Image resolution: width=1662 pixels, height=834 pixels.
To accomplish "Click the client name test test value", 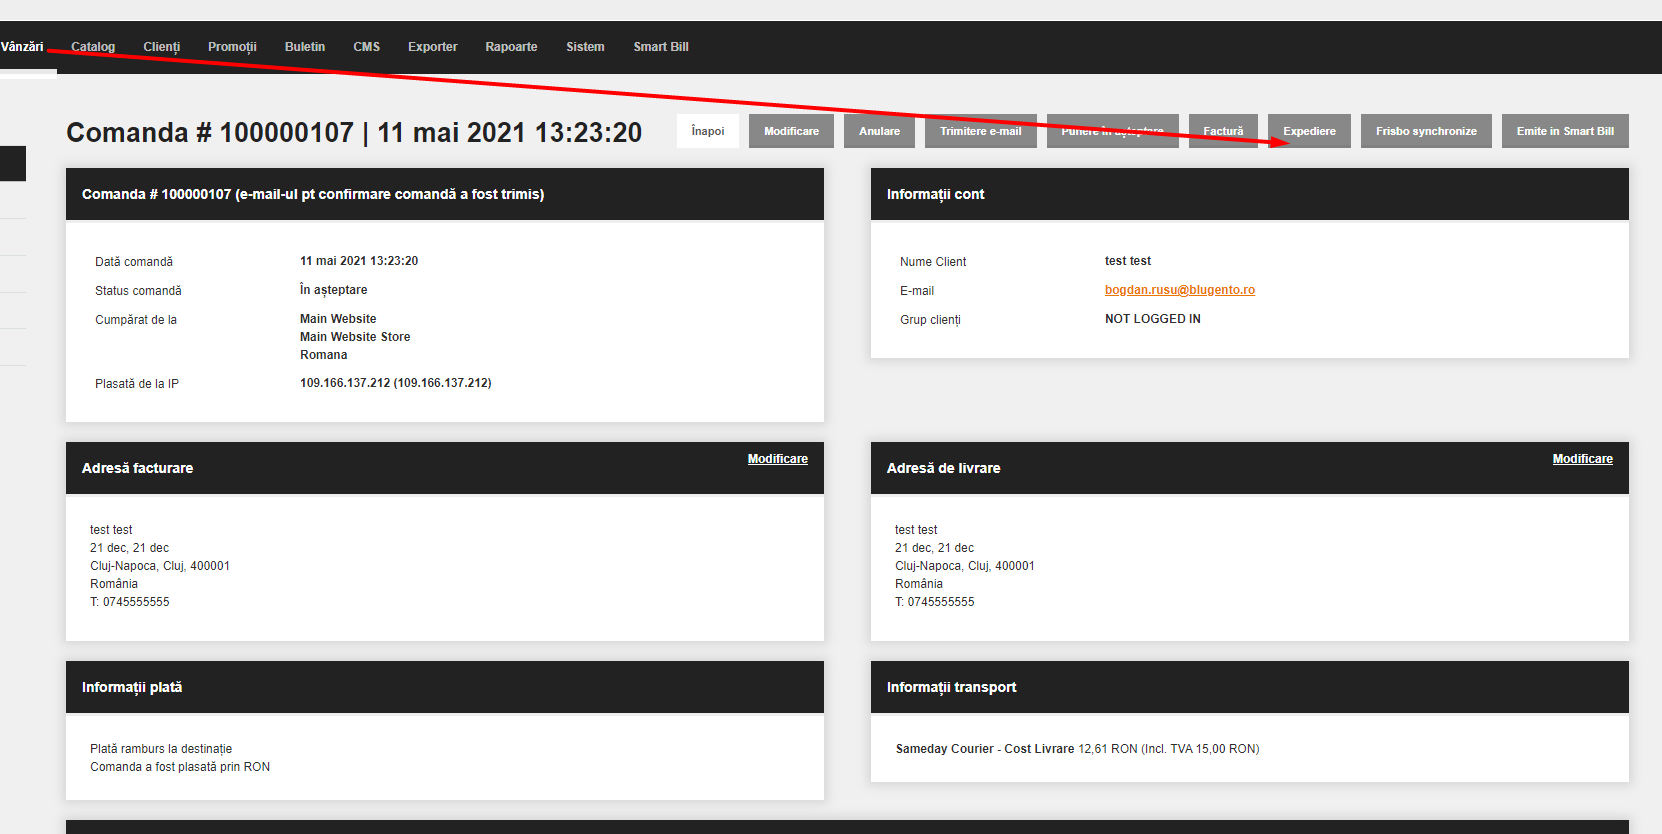I will (1128, 261).
